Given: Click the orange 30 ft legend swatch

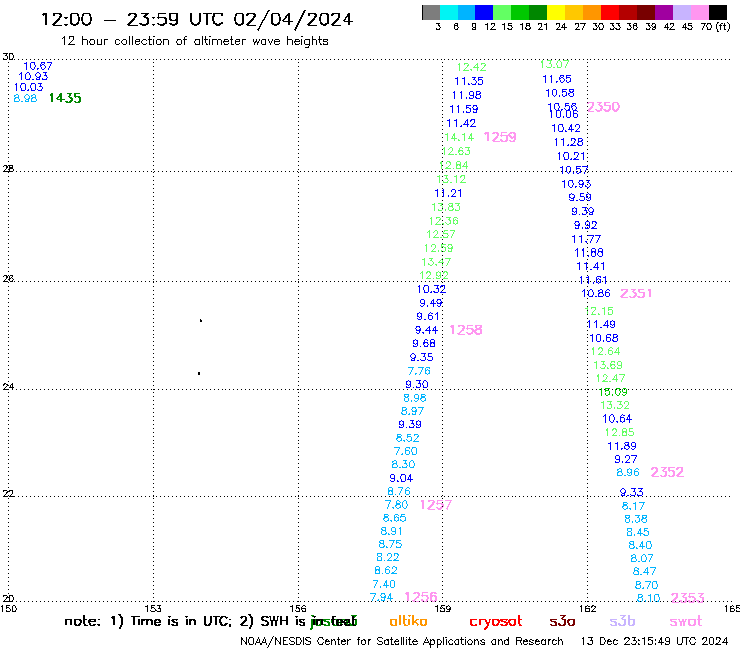Looking at the screenshot, I should [592, 12].
